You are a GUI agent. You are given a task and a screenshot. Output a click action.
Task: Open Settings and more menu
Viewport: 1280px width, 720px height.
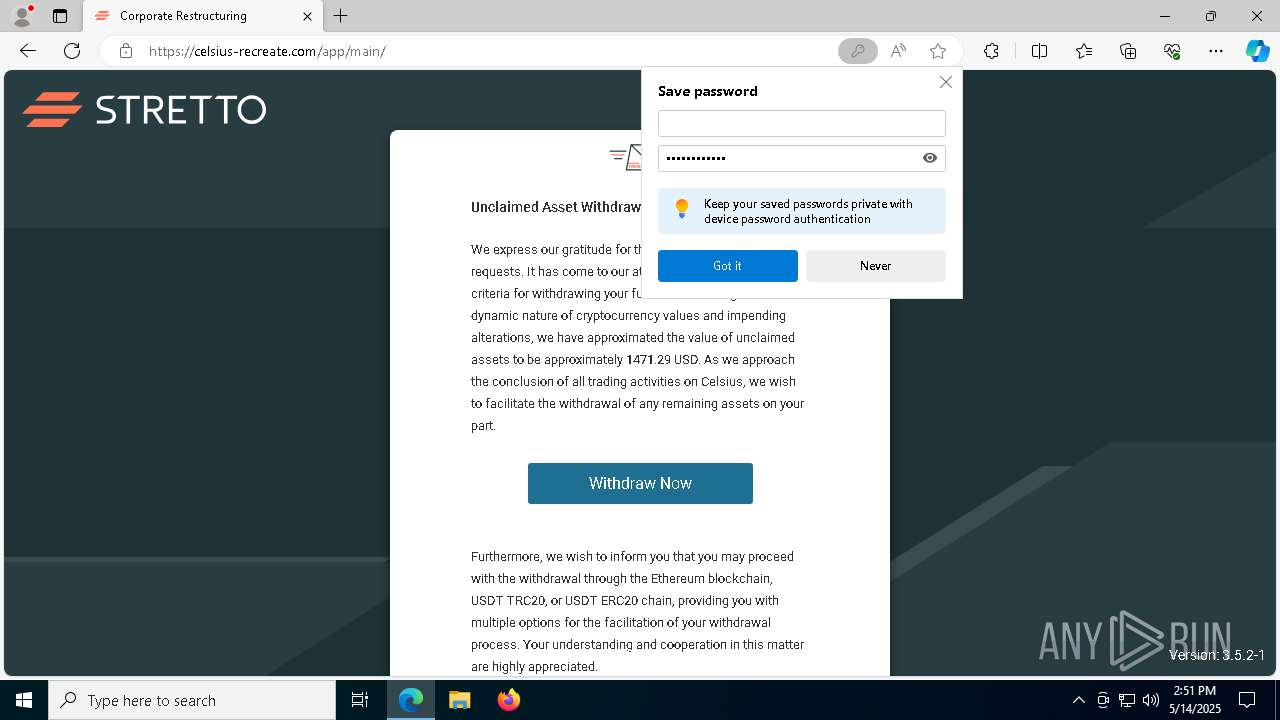1216,51
